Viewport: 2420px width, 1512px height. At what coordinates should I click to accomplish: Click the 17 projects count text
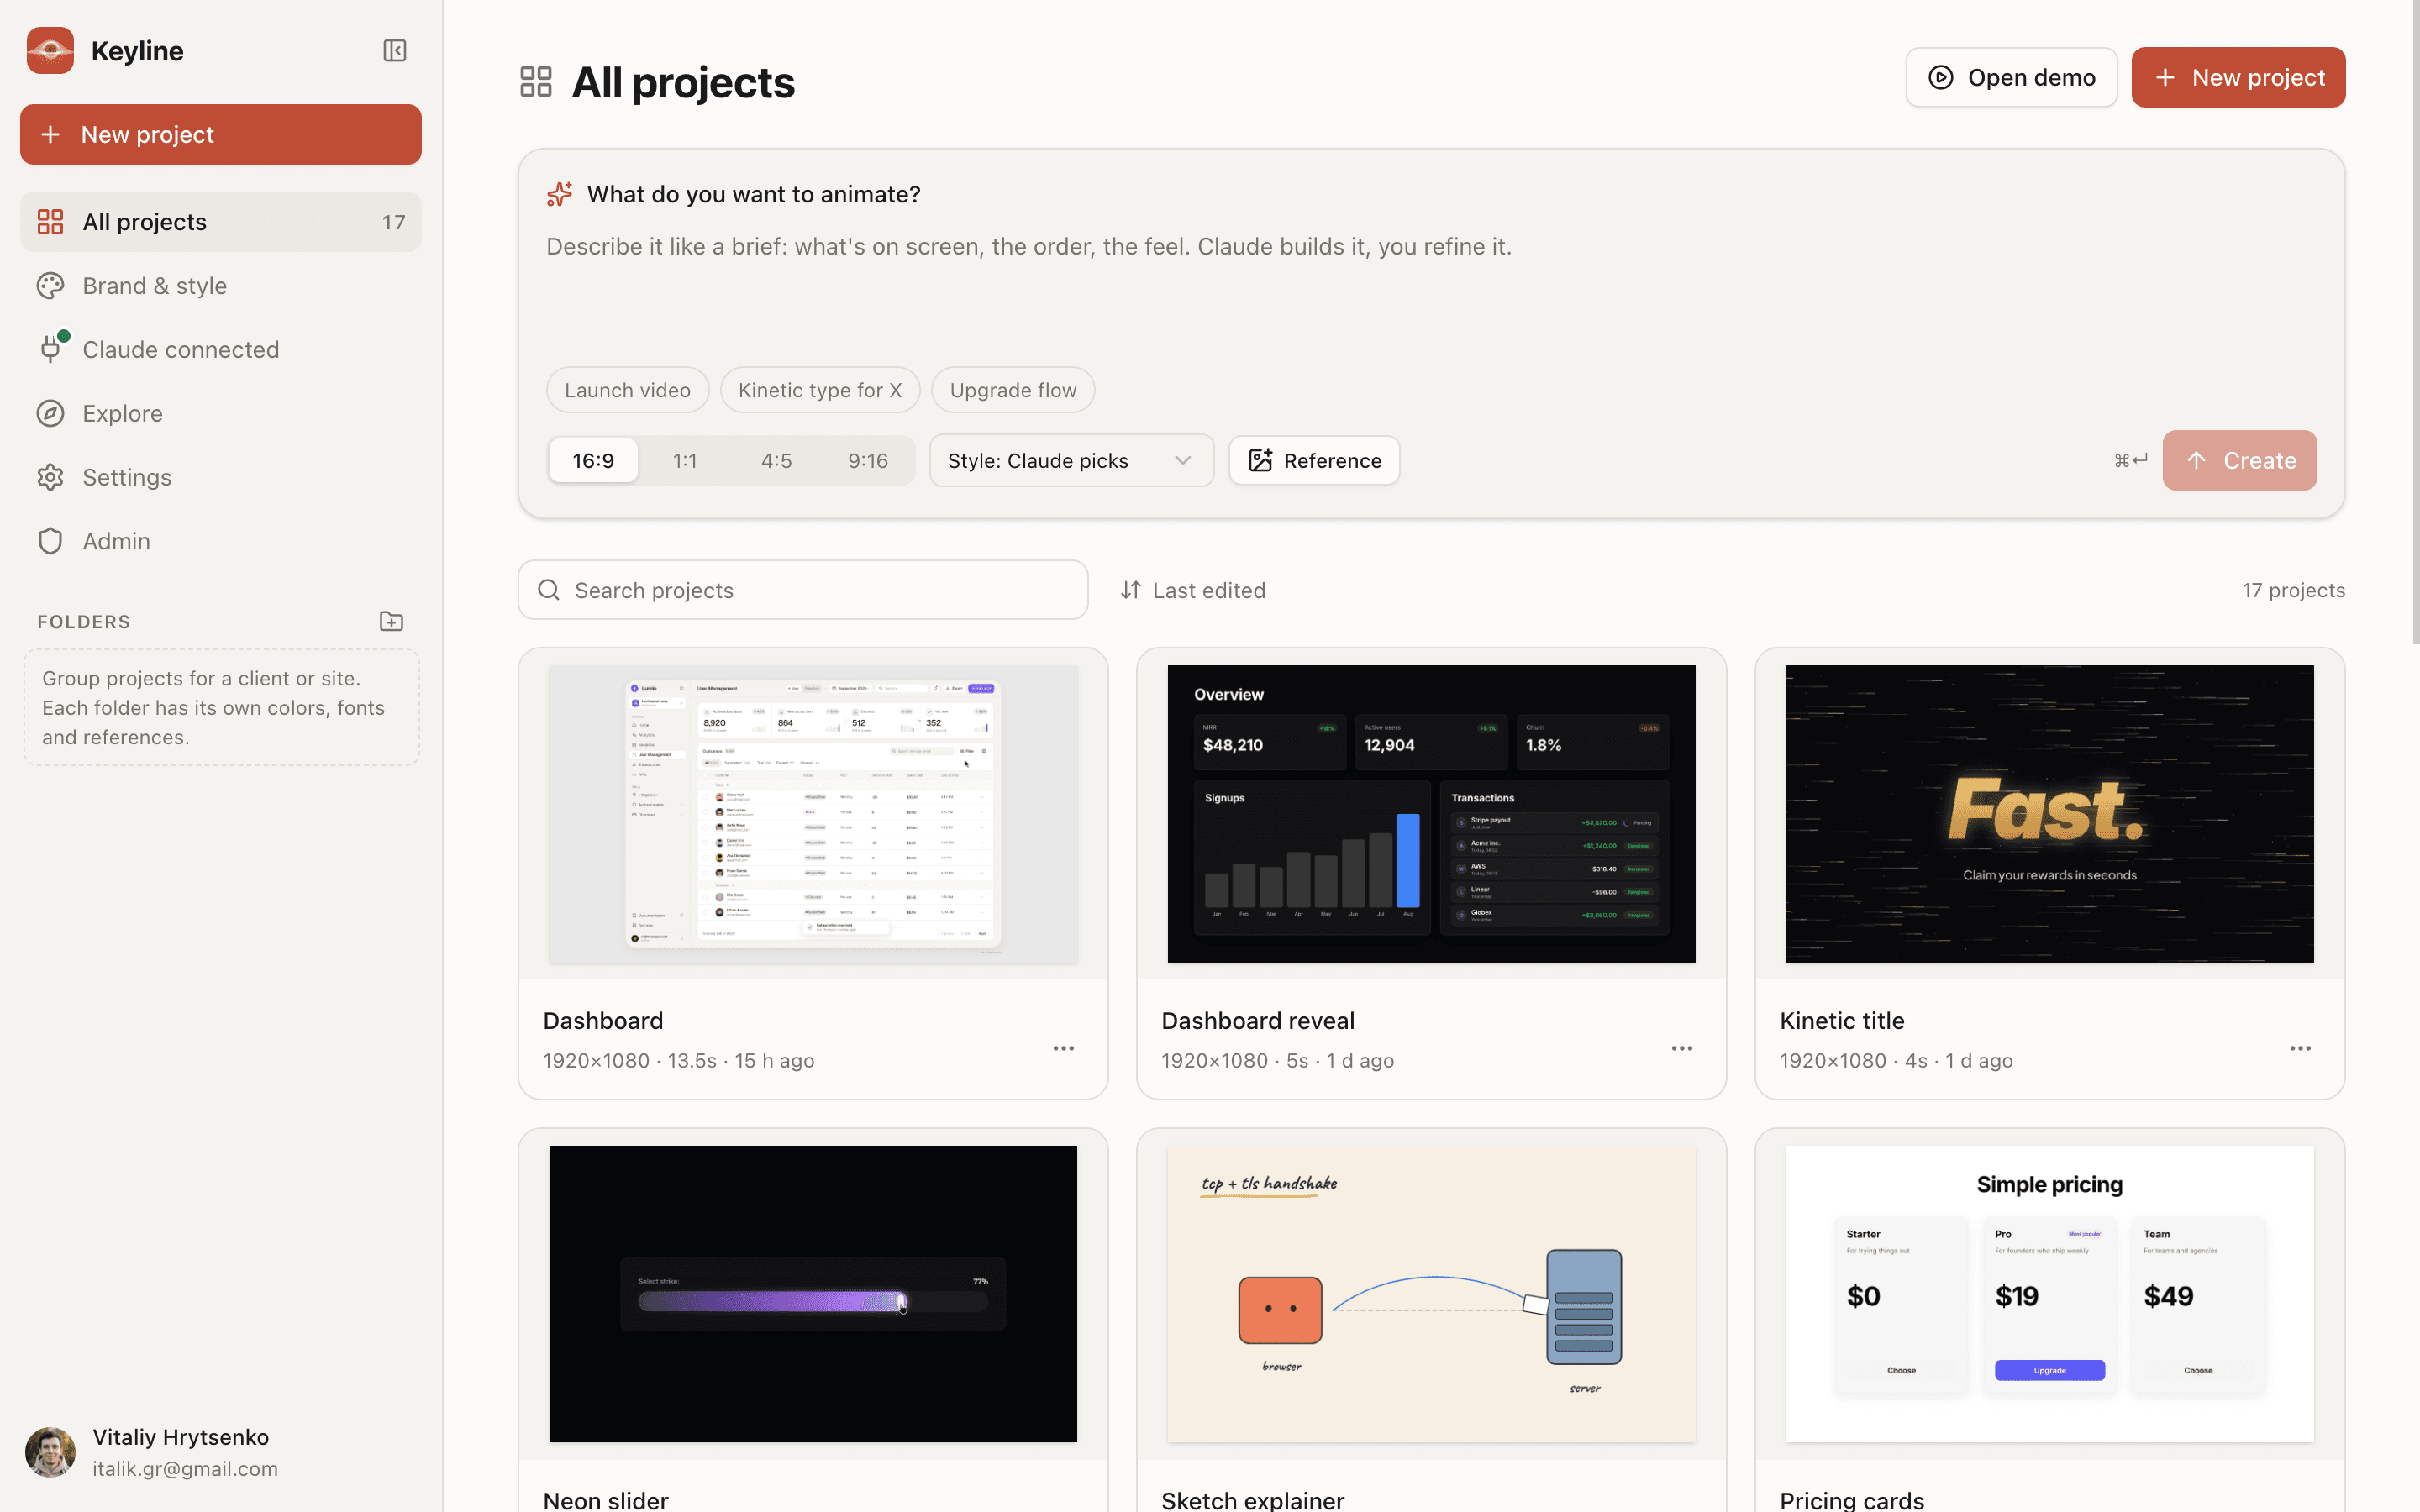pyautogui.click(x=2293, y=590)
